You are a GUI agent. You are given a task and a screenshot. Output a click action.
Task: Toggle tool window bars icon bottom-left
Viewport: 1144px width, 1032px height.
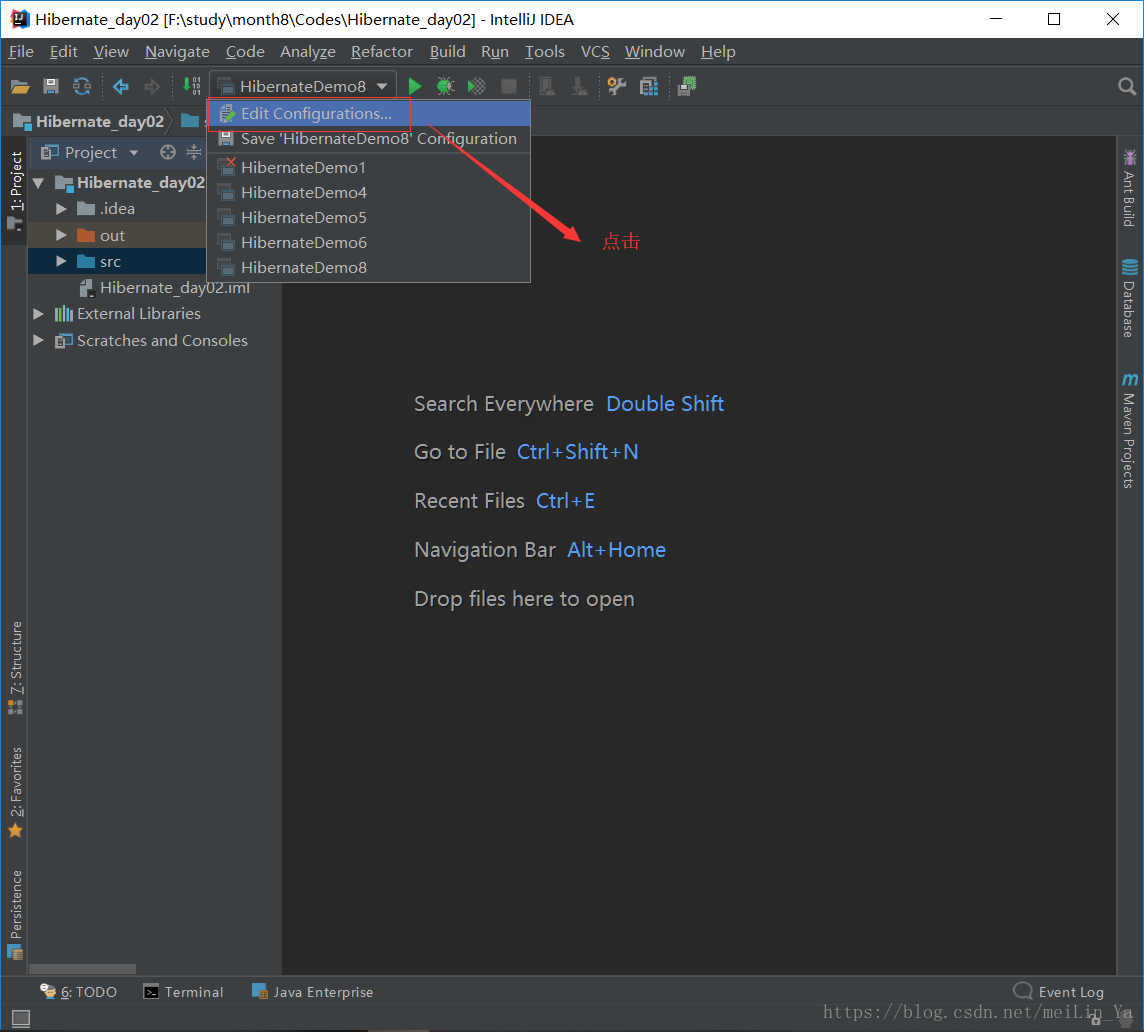(20, 1018)
